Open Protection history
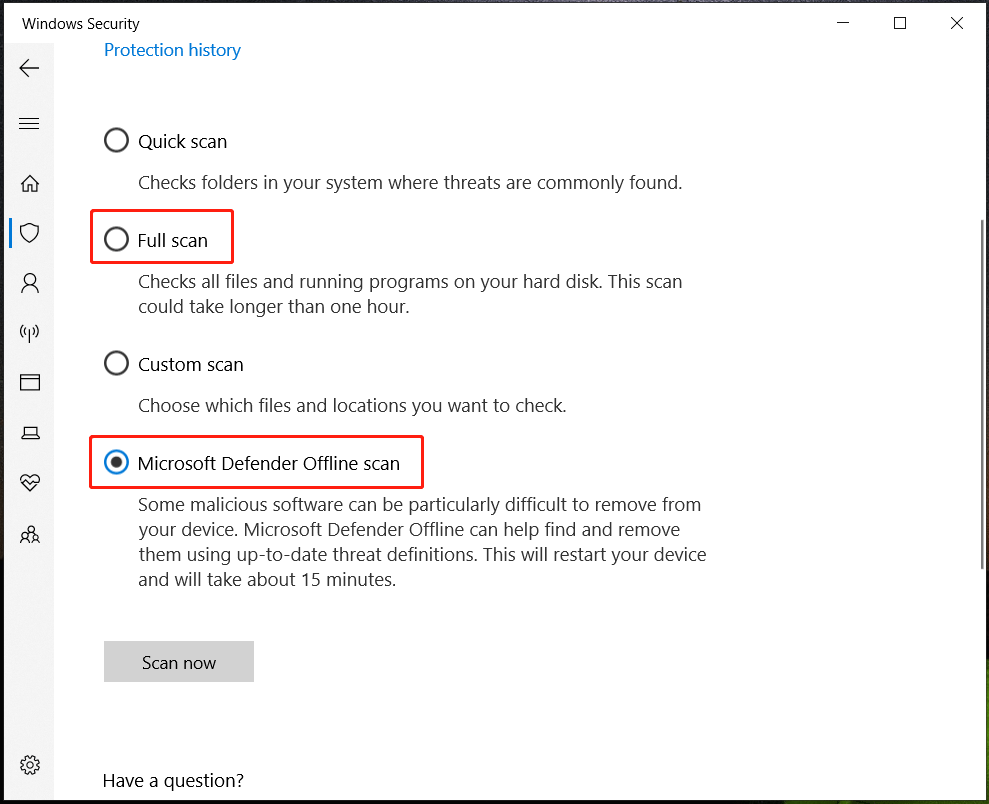The width and height of the screenshot is (989, 804). click(x=172, y=50)
